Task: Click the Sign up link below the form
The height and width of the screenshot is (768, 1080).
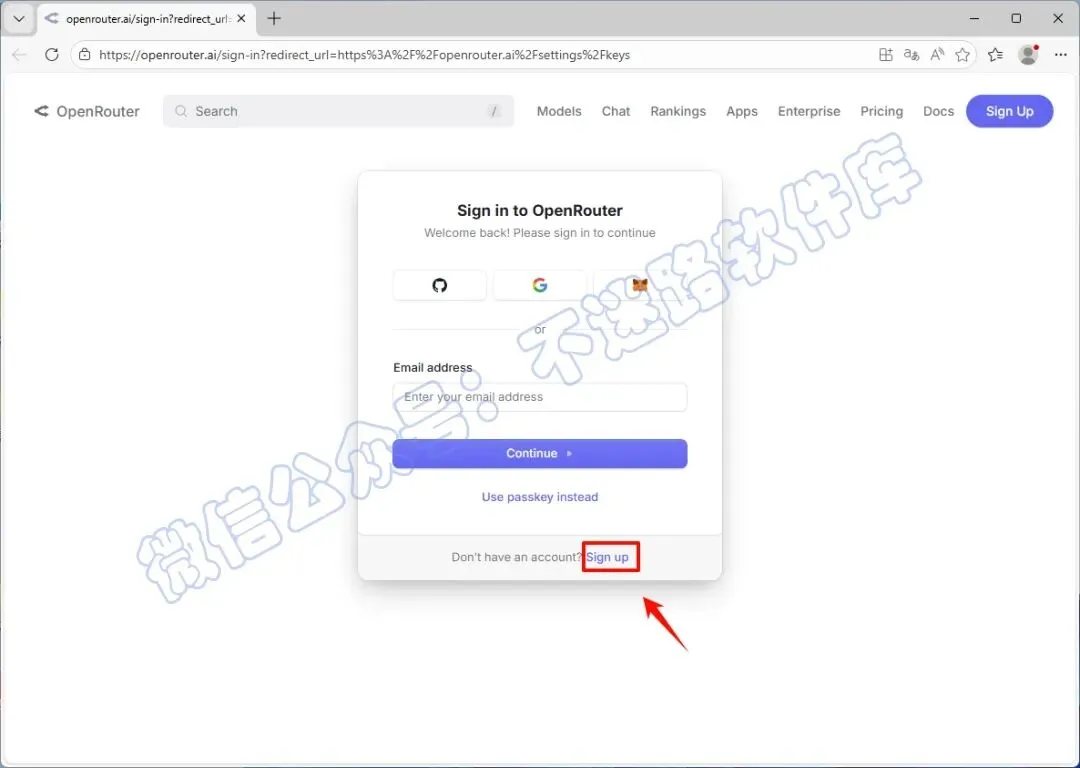Action: pyautogui.click(x=608, y=557)
